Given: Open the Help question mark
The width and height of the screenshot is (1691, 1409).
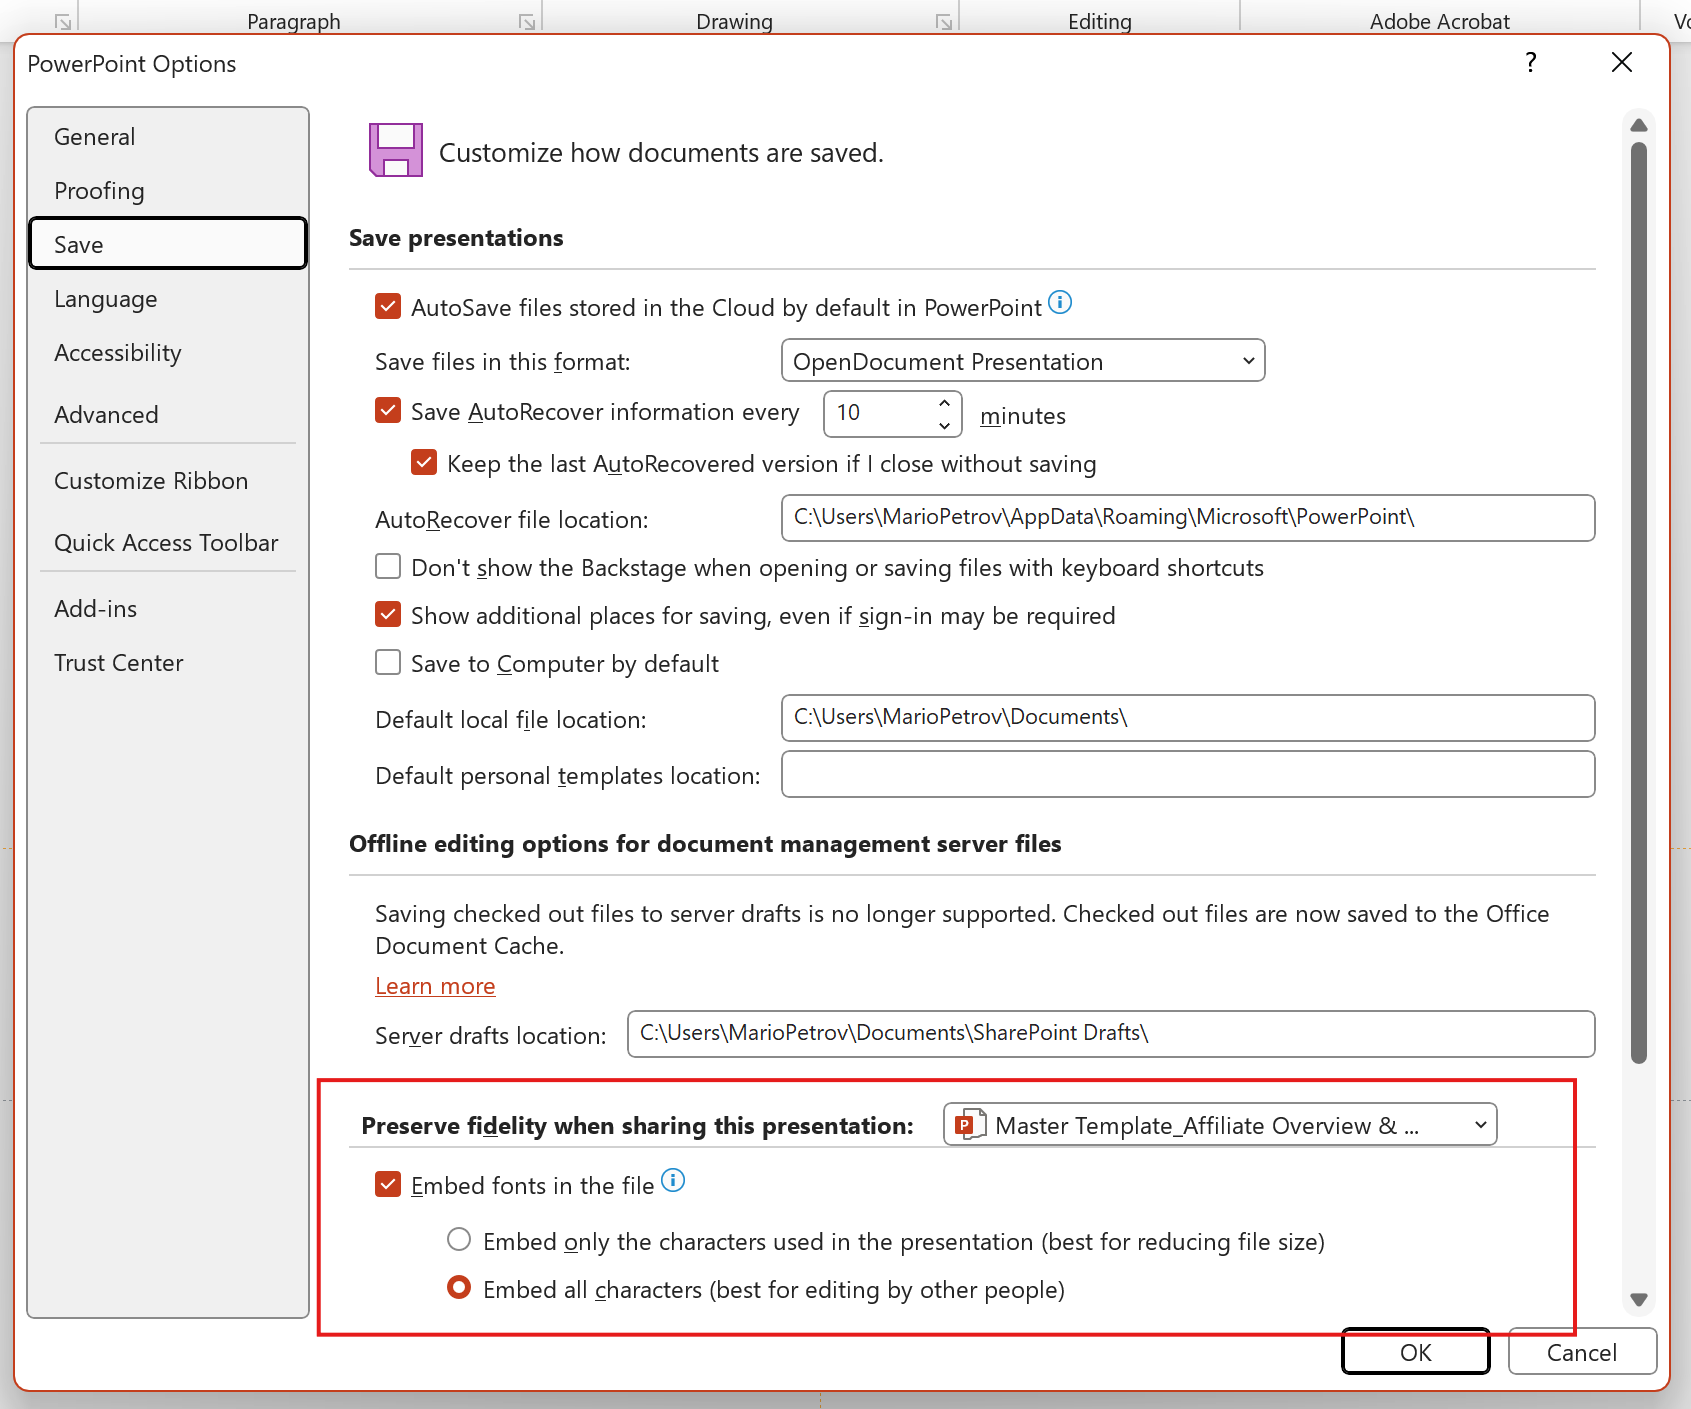Looking at the screenshot, I should tap(1530, 63).
